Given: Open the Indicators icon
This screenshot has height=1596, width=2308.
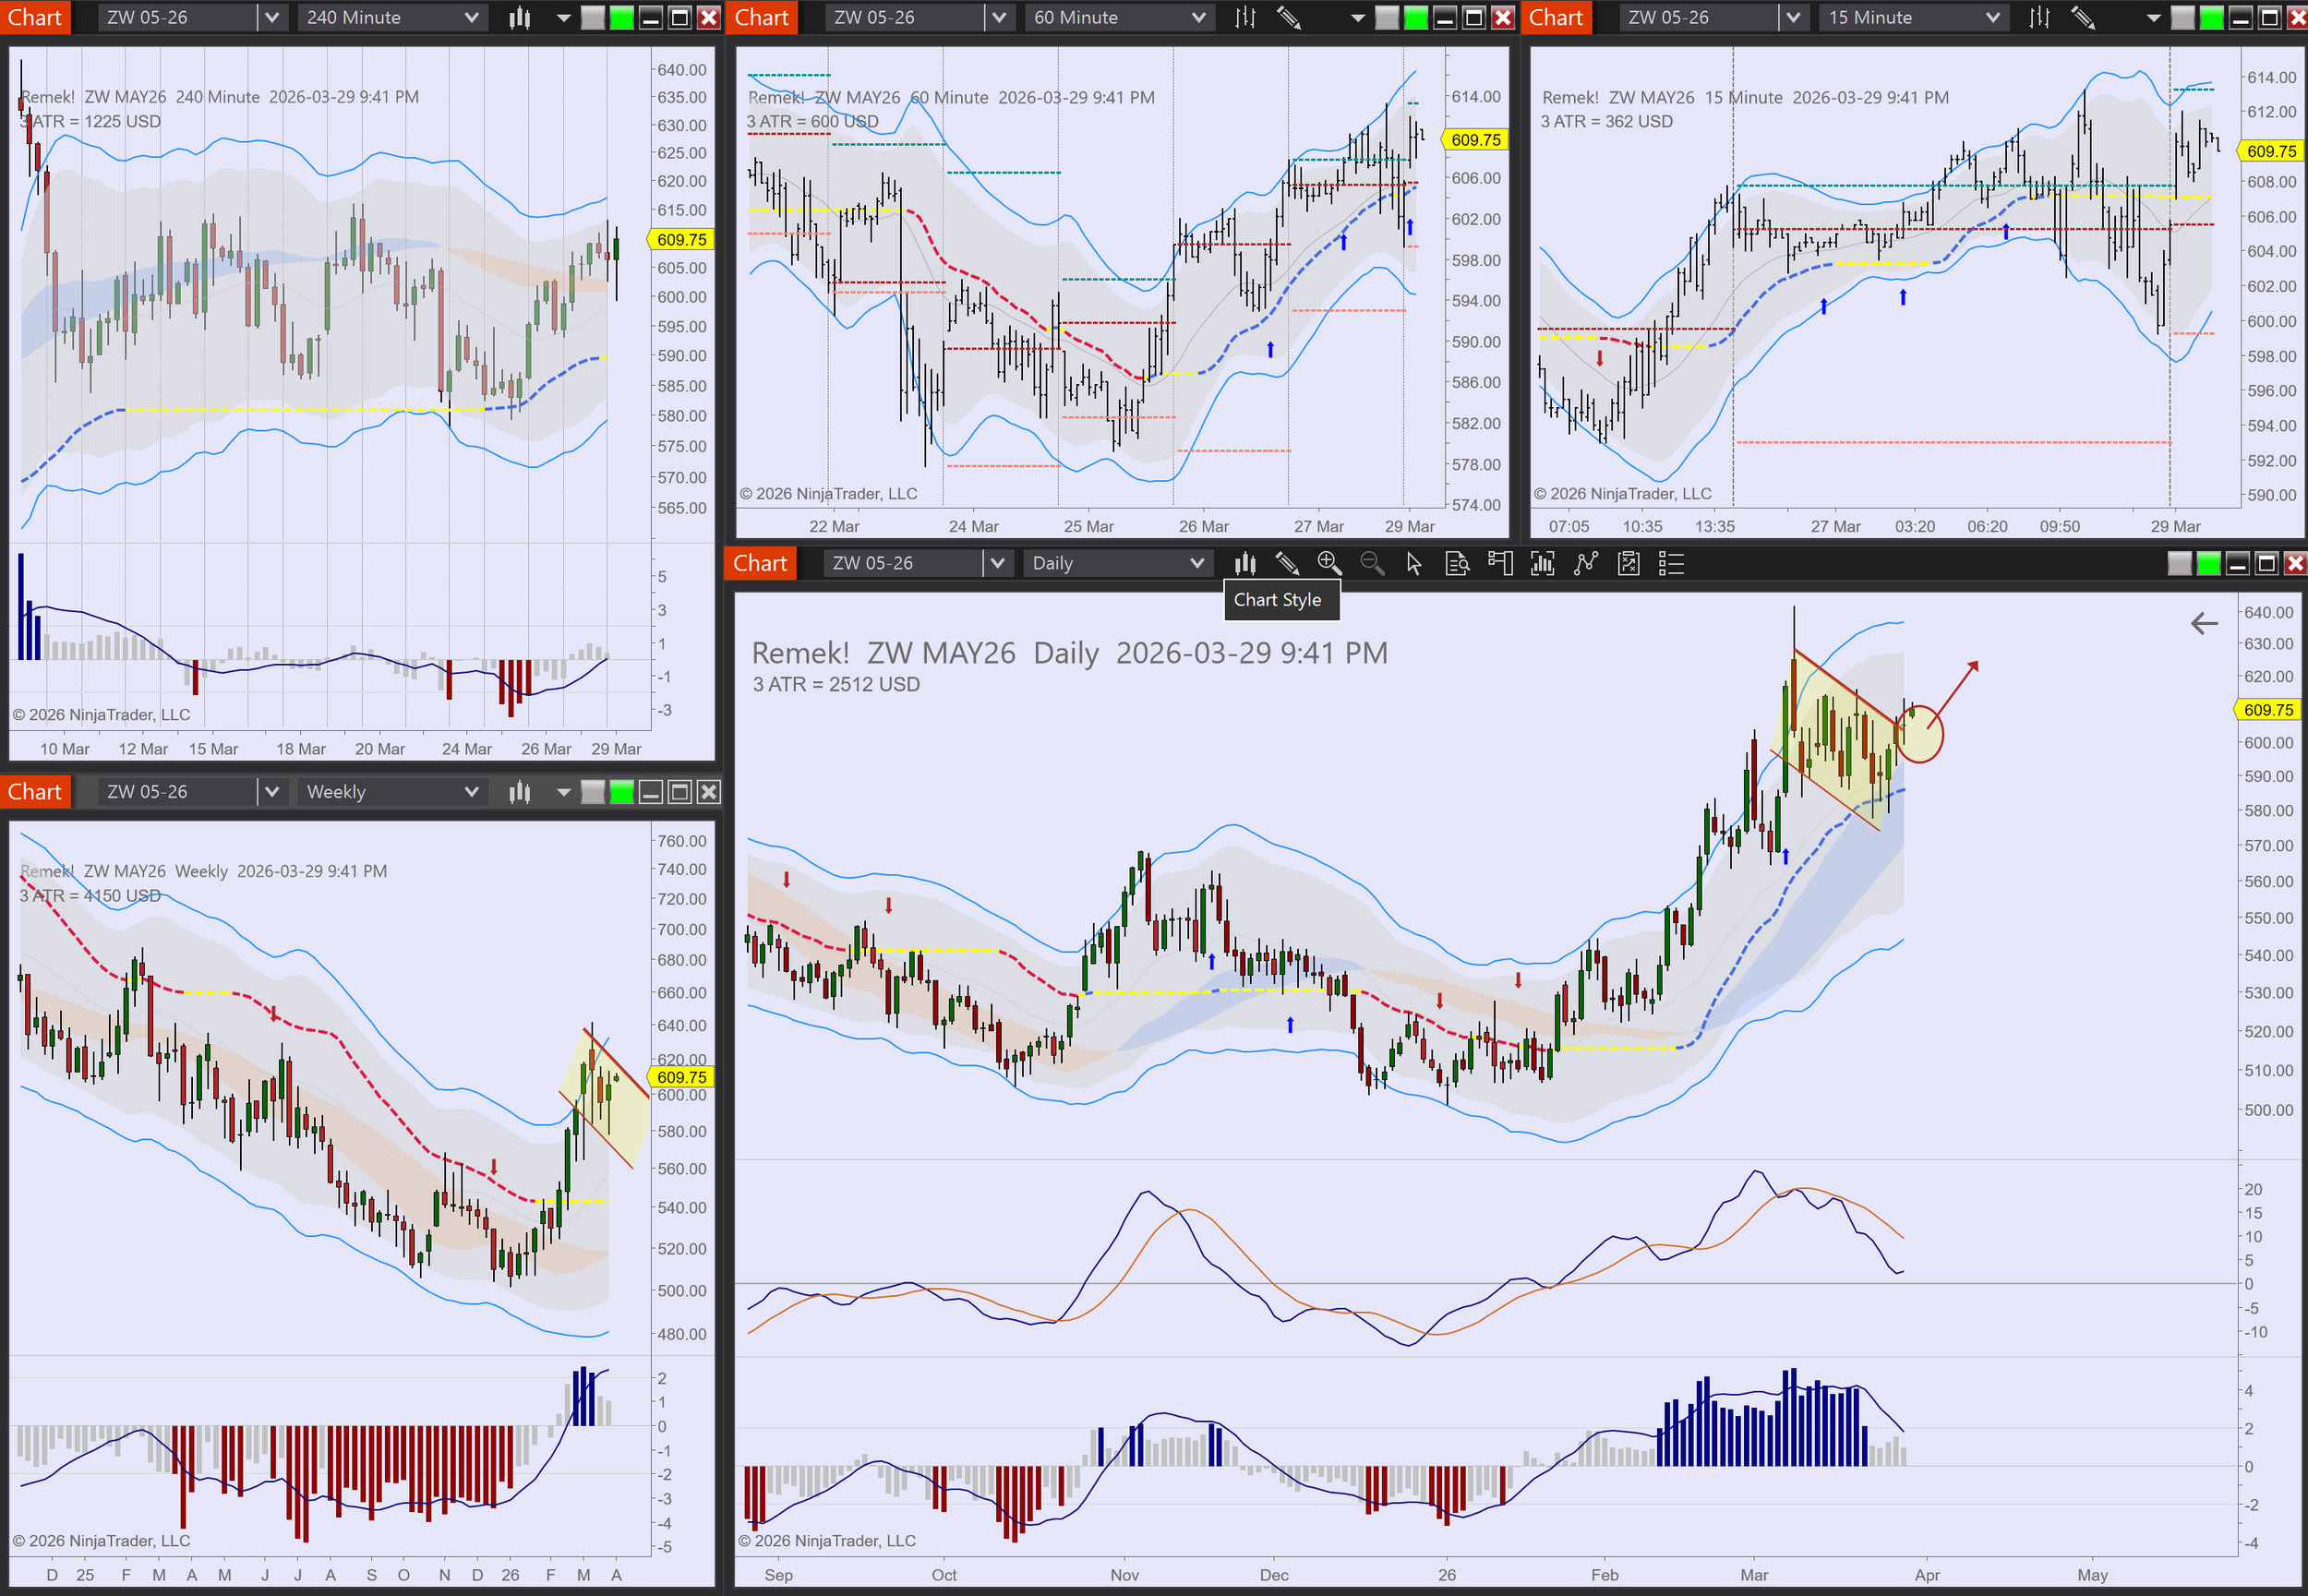Looking at the screenshot, I should click(1586, 564).
